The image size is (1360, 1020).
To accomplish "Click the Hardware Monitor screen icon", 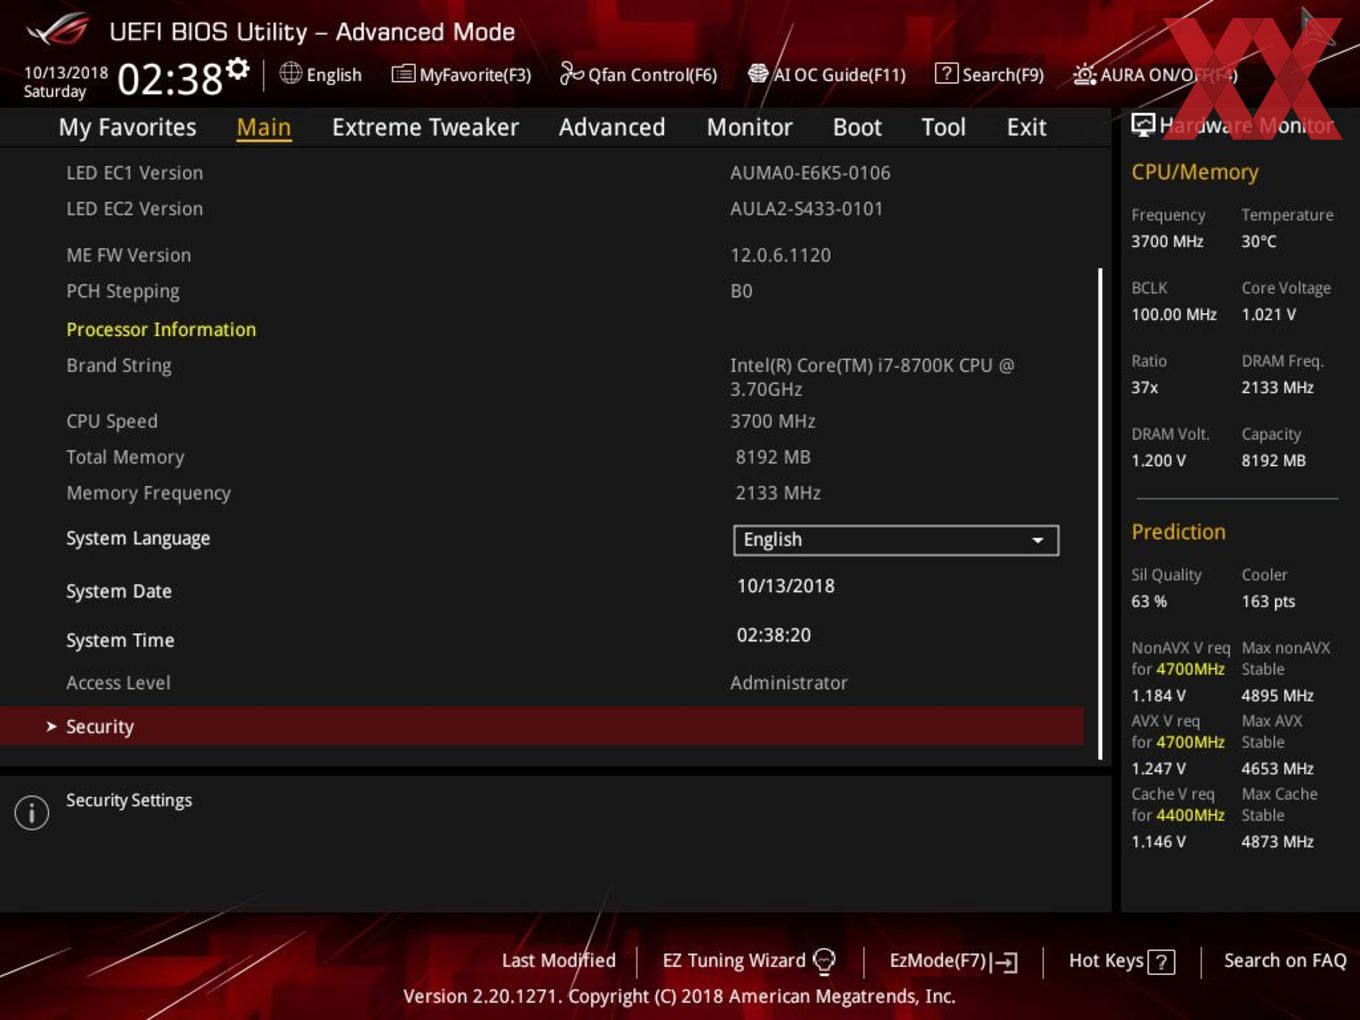I will tap(1143, 125).
